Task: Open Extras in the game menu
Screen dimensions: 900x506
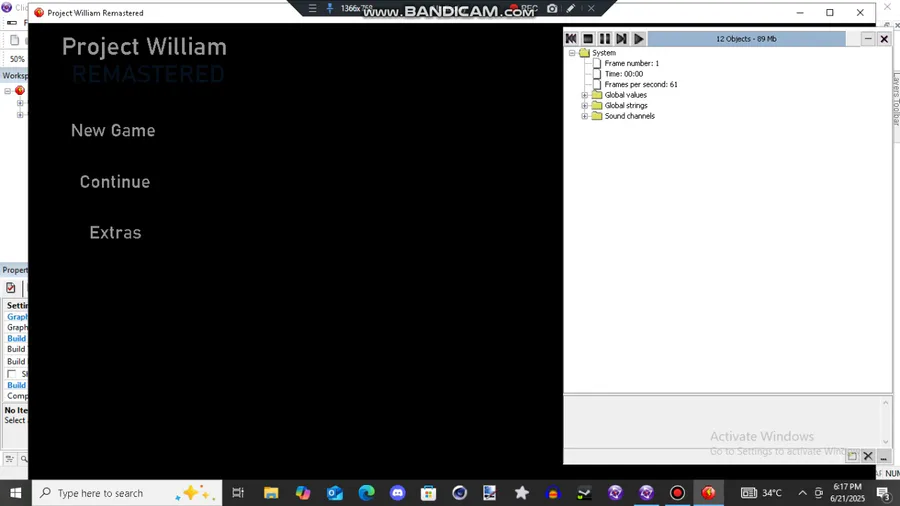Action: click(115, 232)
